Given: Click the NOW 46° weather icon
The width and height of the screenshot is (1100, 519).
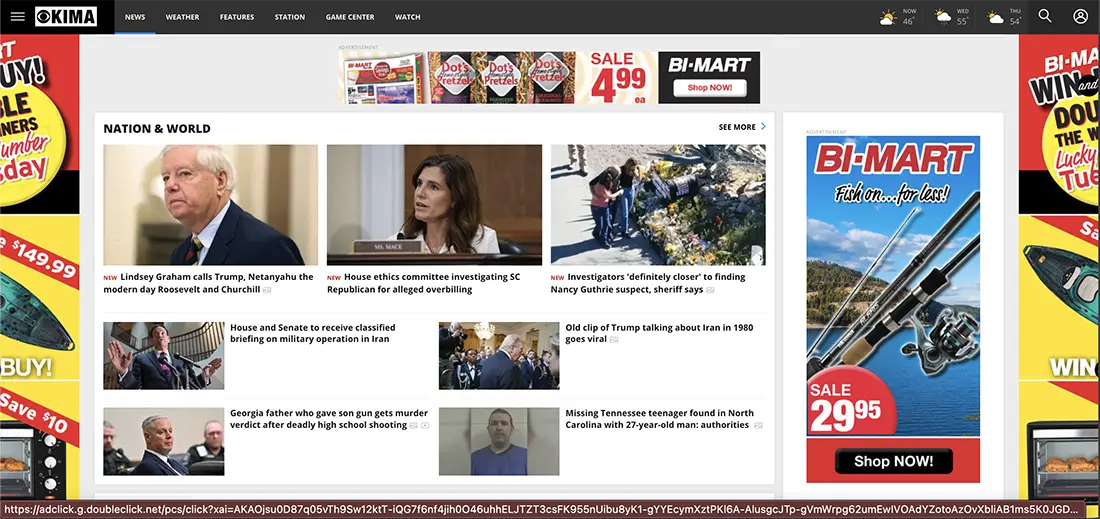Looking at the screenshot, I should click(x=888, y=17).
